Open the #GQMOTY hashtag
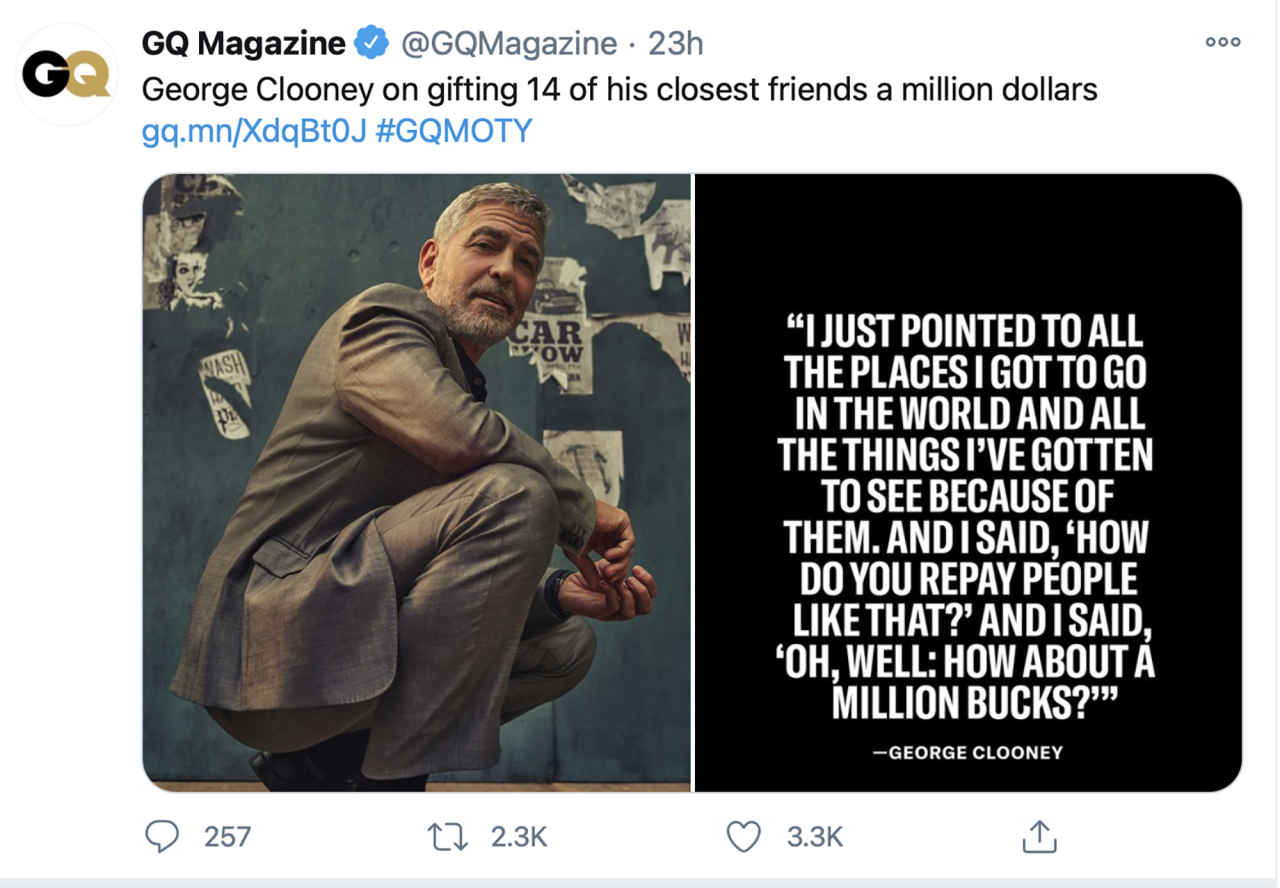This screenshot has height=888, width=1280. tap(455, 133)
